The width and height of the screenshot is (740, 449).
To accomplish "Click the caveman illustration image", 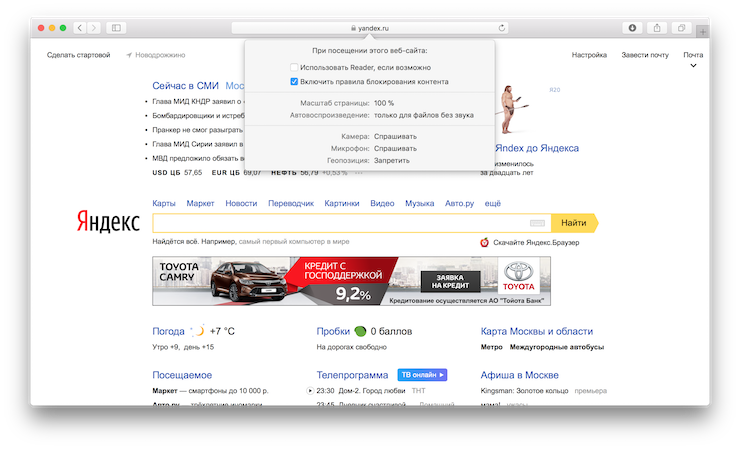I will [512, 110].
